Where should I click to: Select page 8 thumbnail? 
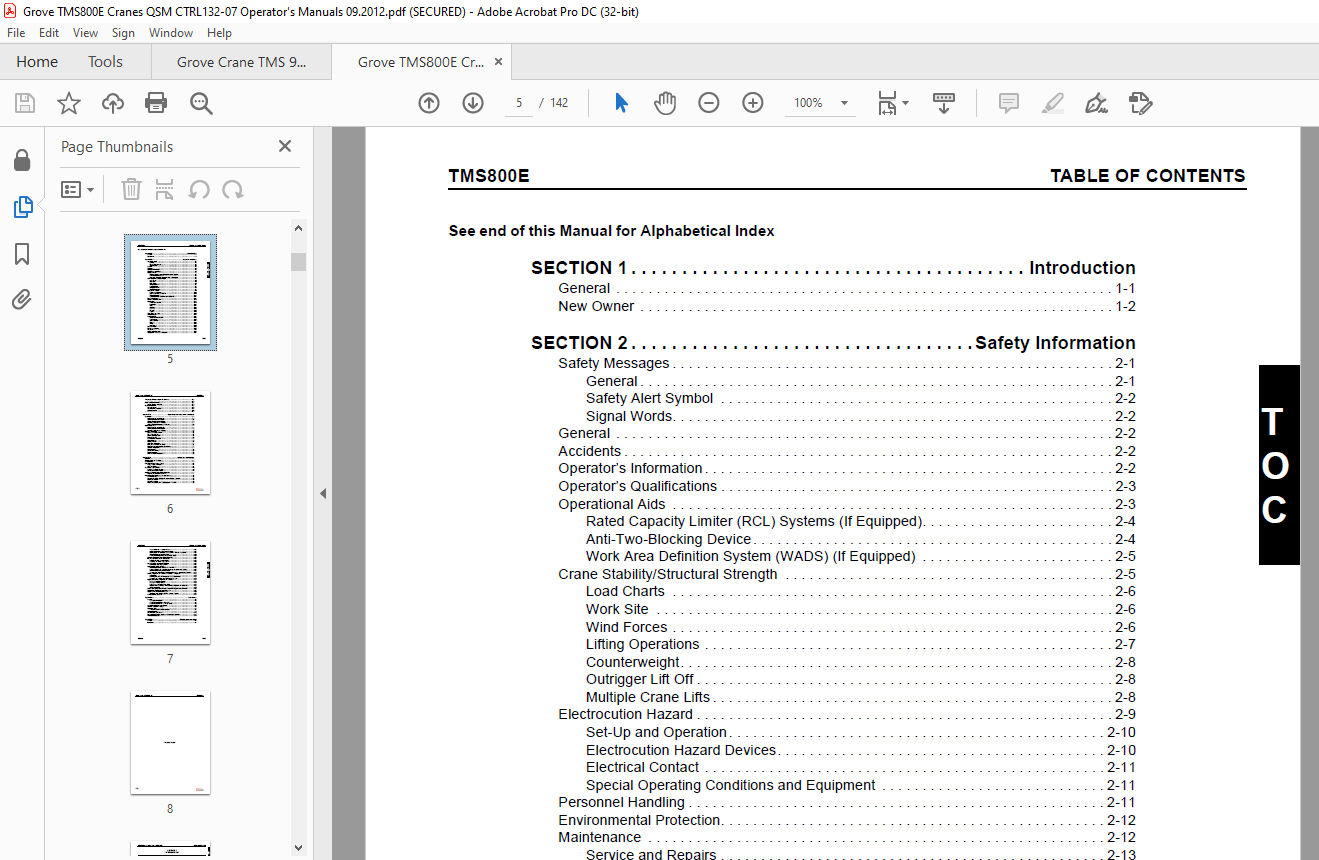pos(170,743)
